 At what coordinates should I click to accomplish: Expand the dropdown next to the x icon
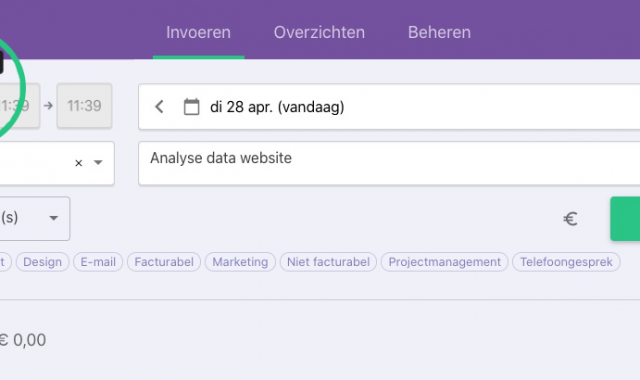(x=98, y=162)
